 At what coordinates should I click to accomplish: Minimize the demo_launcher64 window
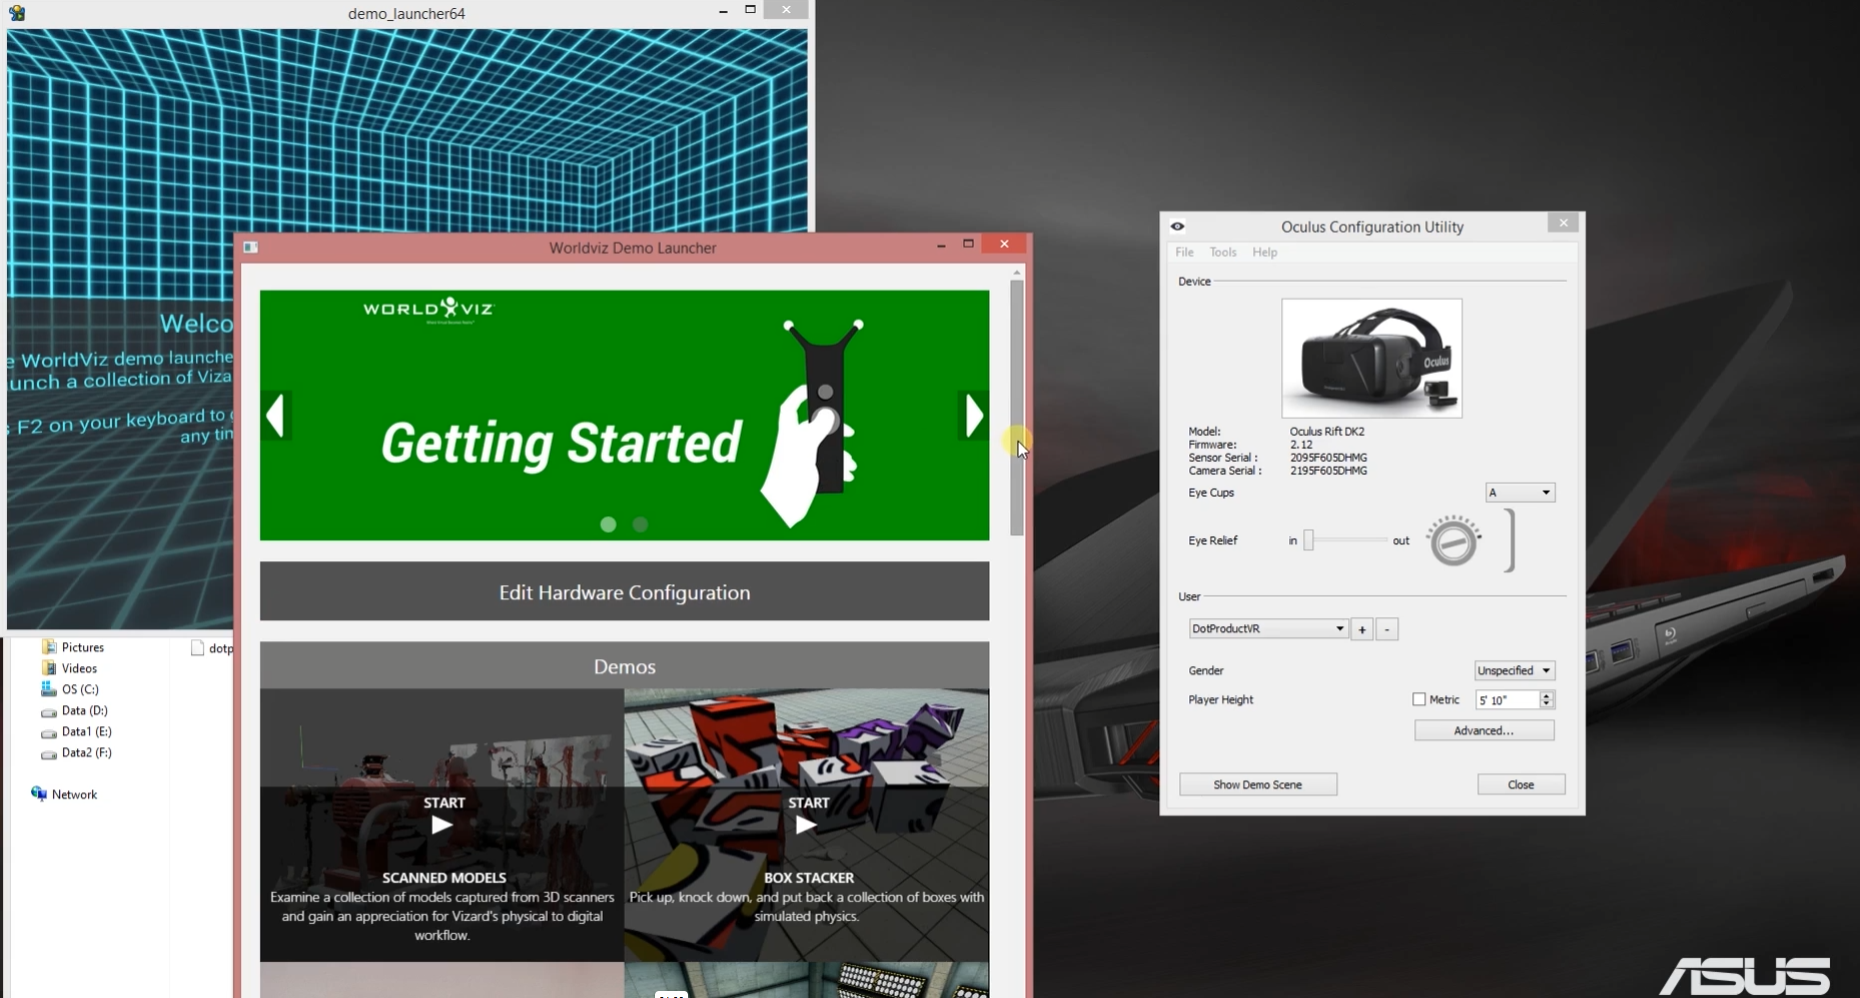723,10
